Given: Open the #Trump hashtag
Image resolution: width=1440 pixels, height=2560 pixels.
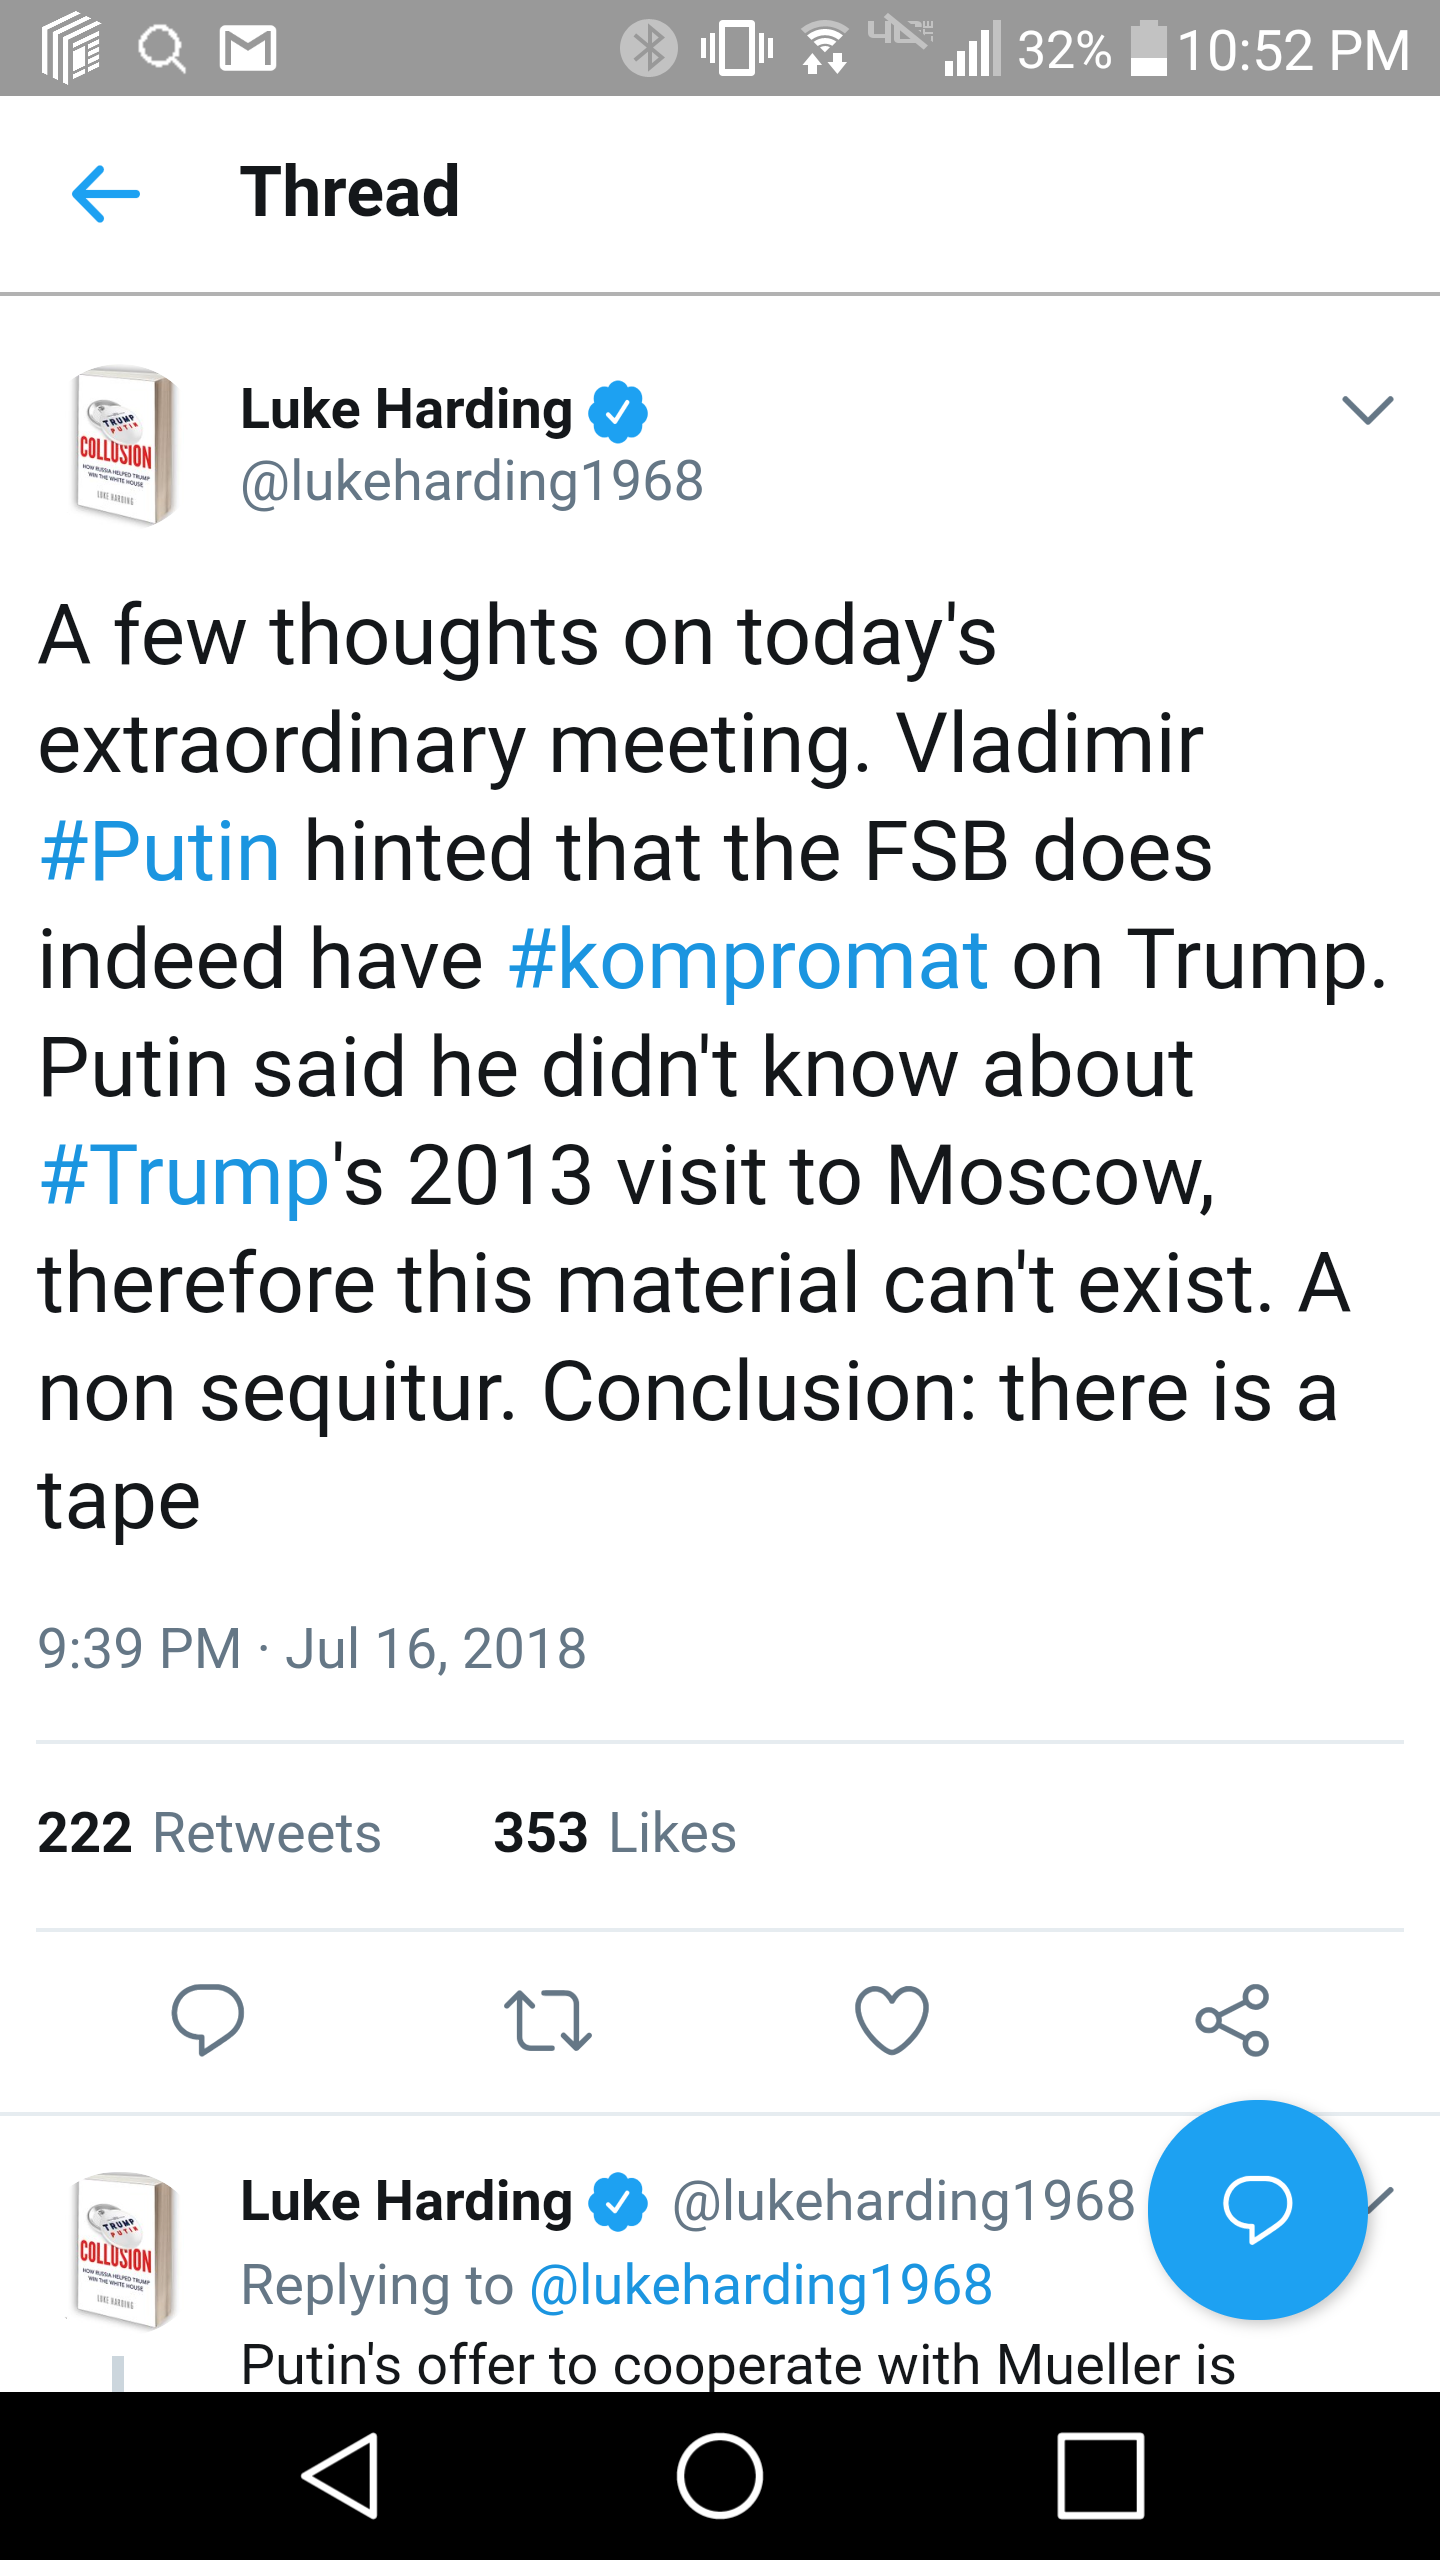Looking at the screenshot, I should [x=185, y=1175].
